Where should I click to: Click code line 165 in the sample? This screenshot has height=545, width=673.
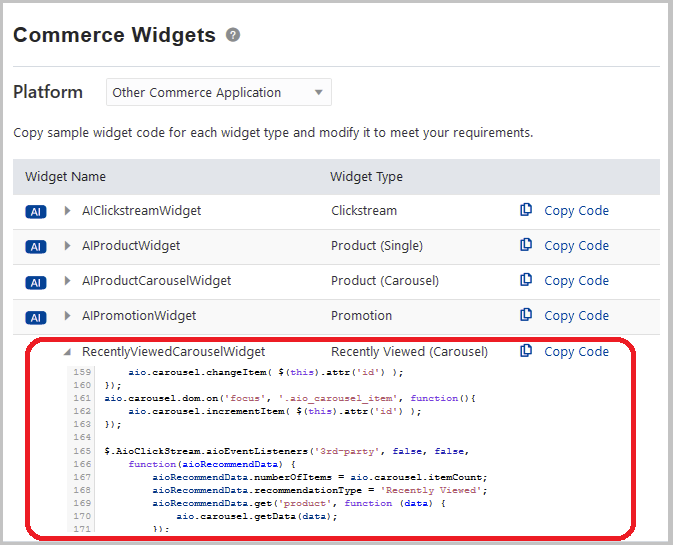[286, 451]
